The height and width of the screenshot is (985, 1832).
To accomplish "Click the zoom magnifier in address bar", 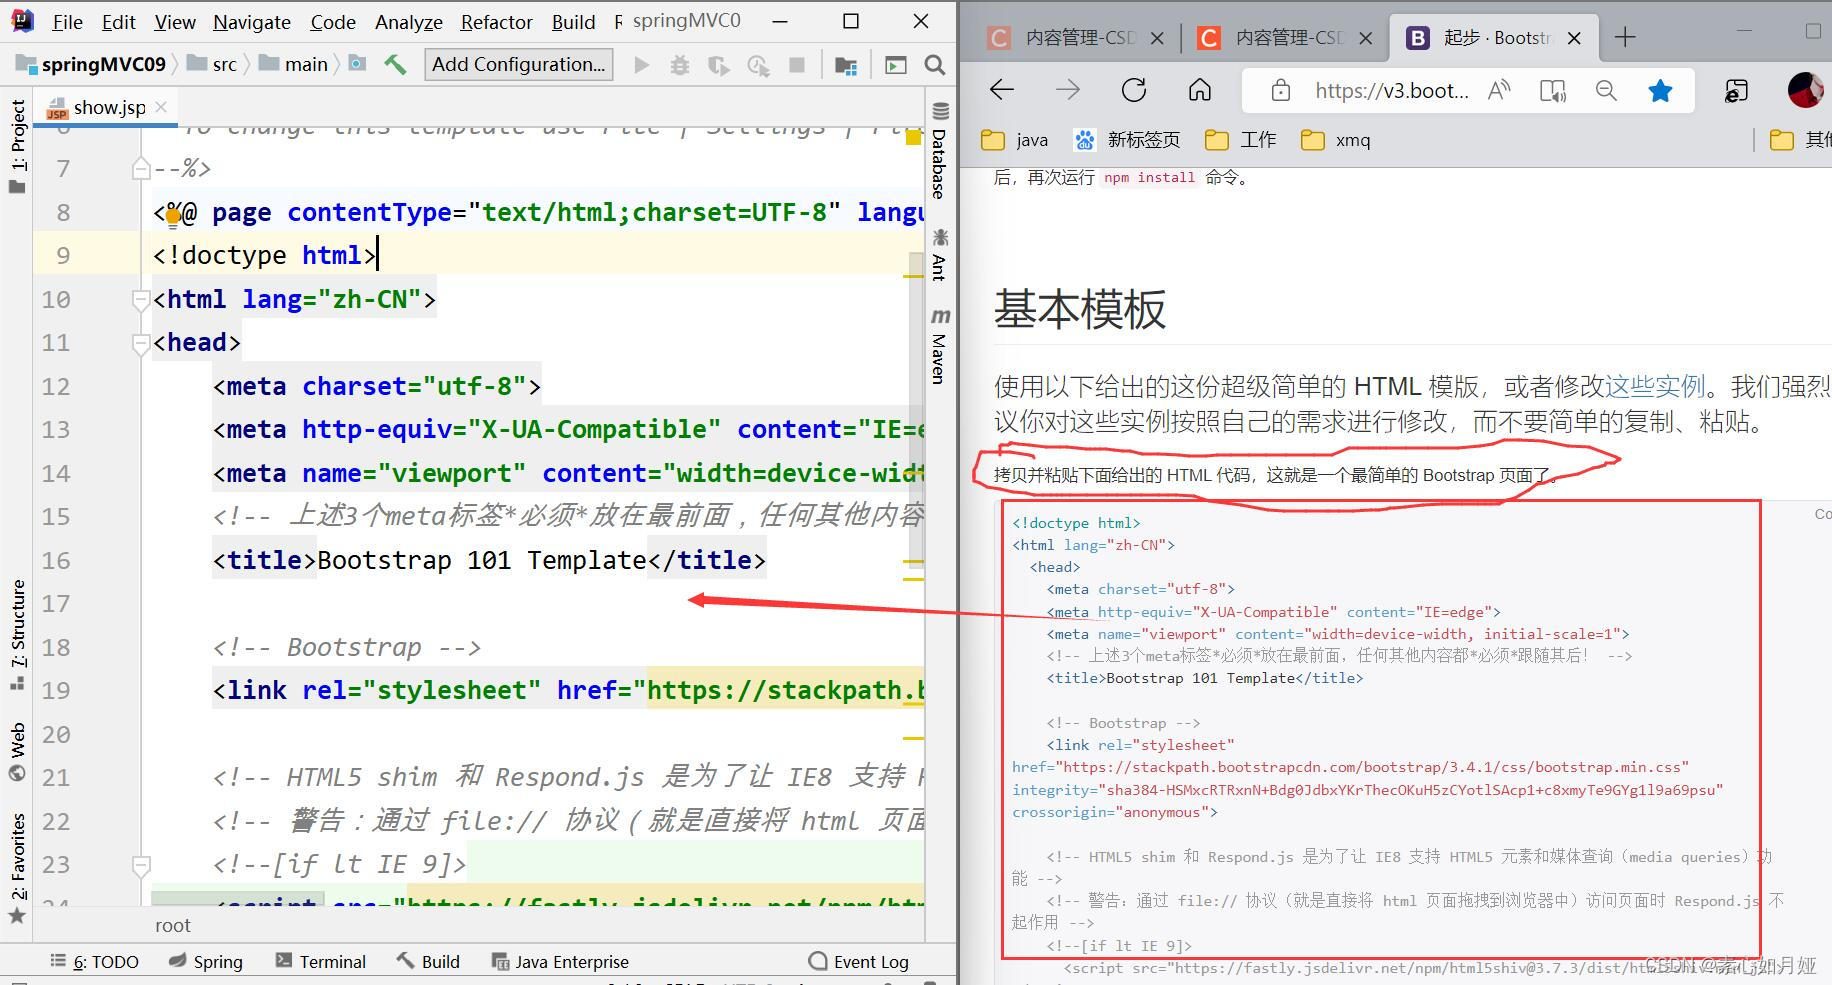I will [x=1606, y=91].
